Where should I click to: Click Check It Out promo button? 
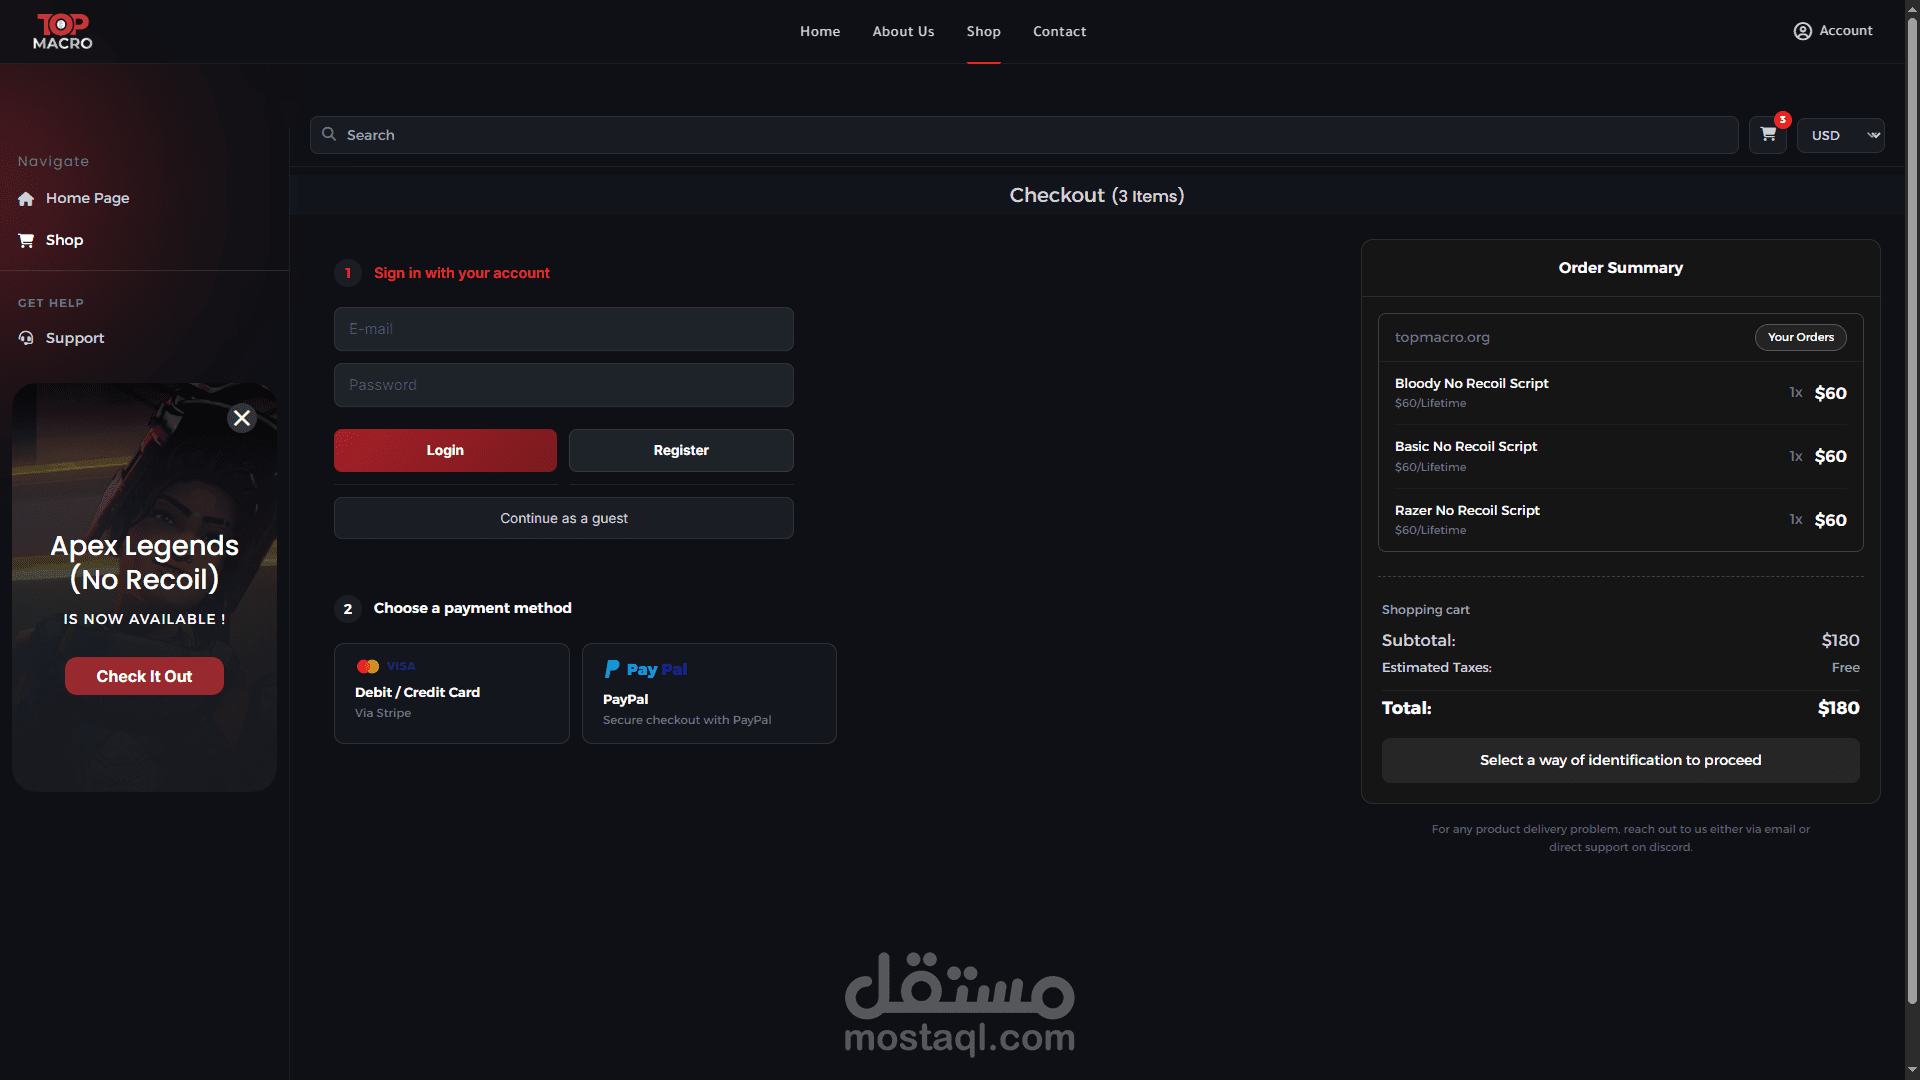click(144, 676)
